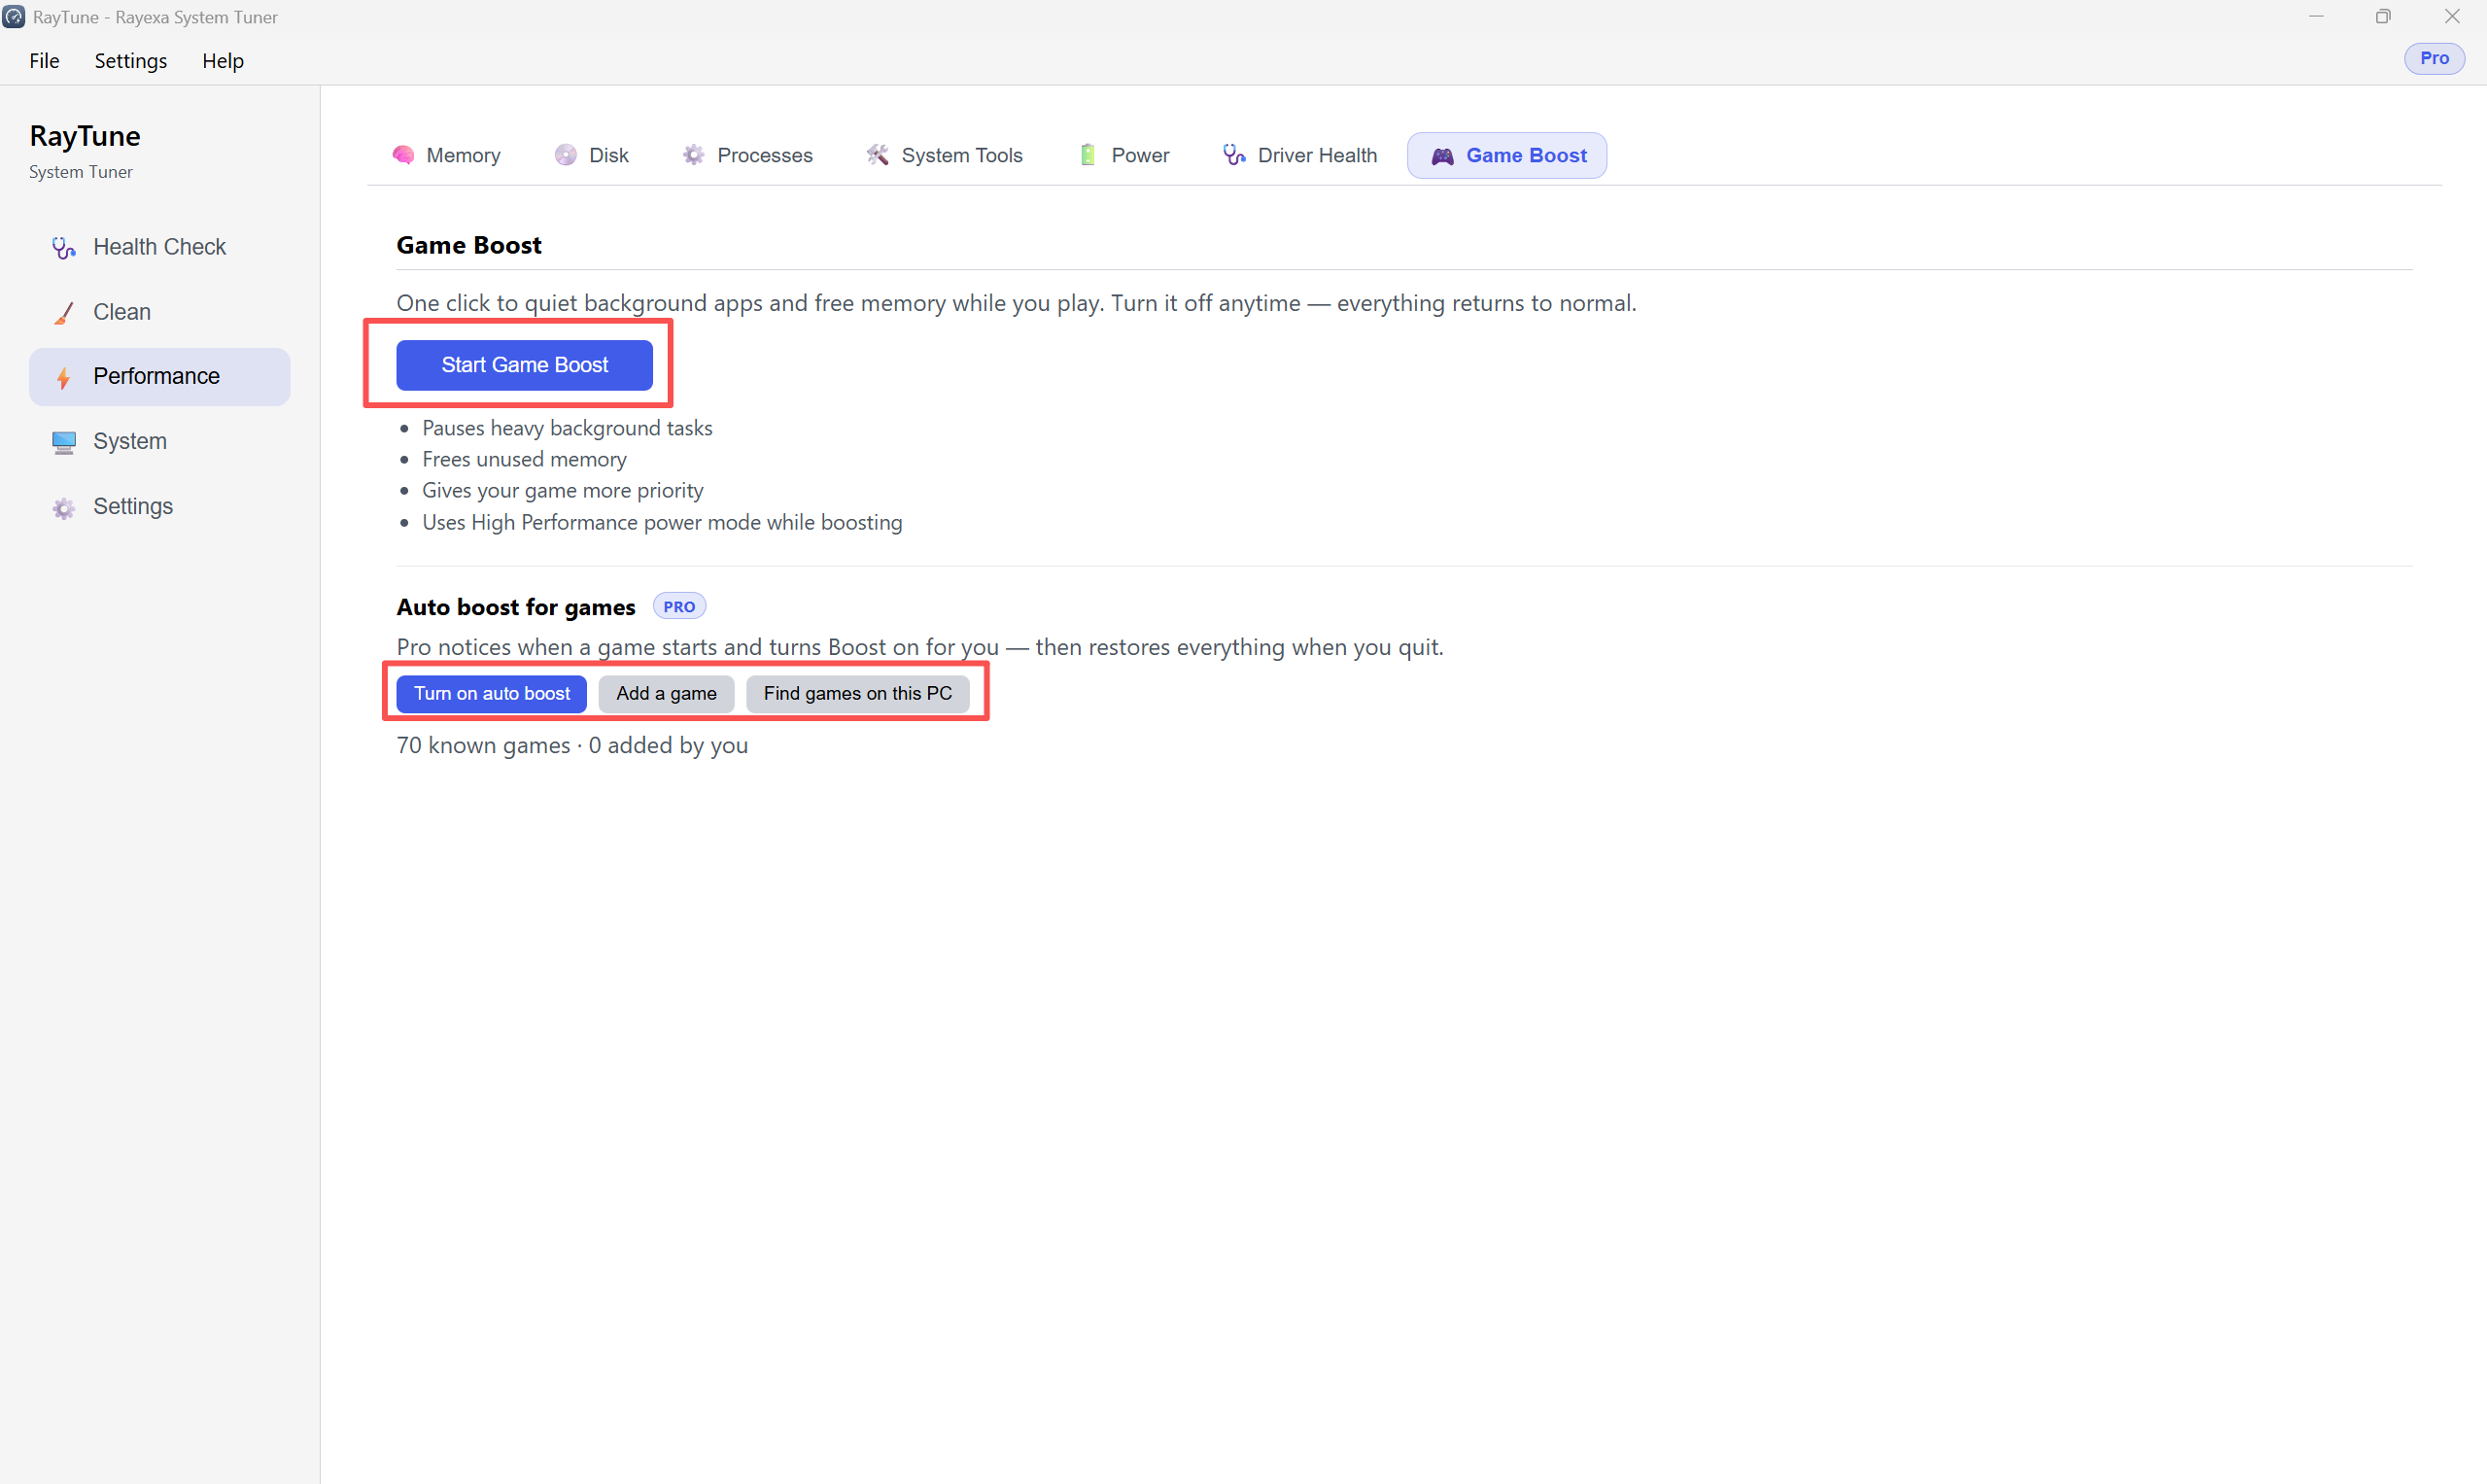Click the Power battery icon
This screenshot has width=2487, height=1484.
(1088, 155)
